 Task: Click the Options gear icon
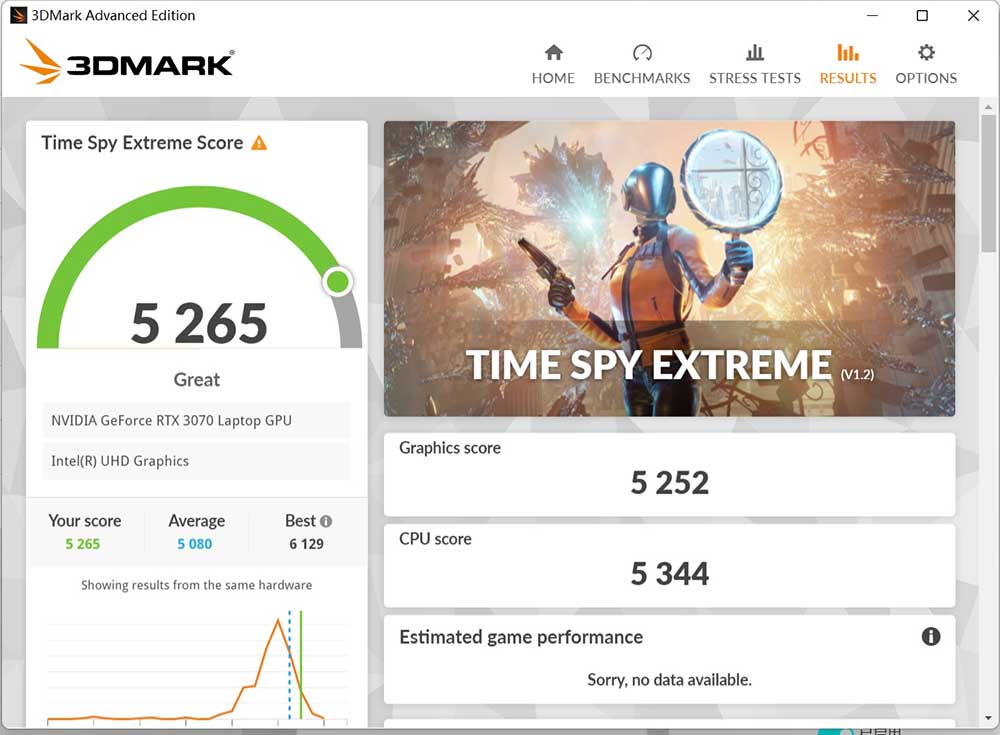[x=926, y=52]
